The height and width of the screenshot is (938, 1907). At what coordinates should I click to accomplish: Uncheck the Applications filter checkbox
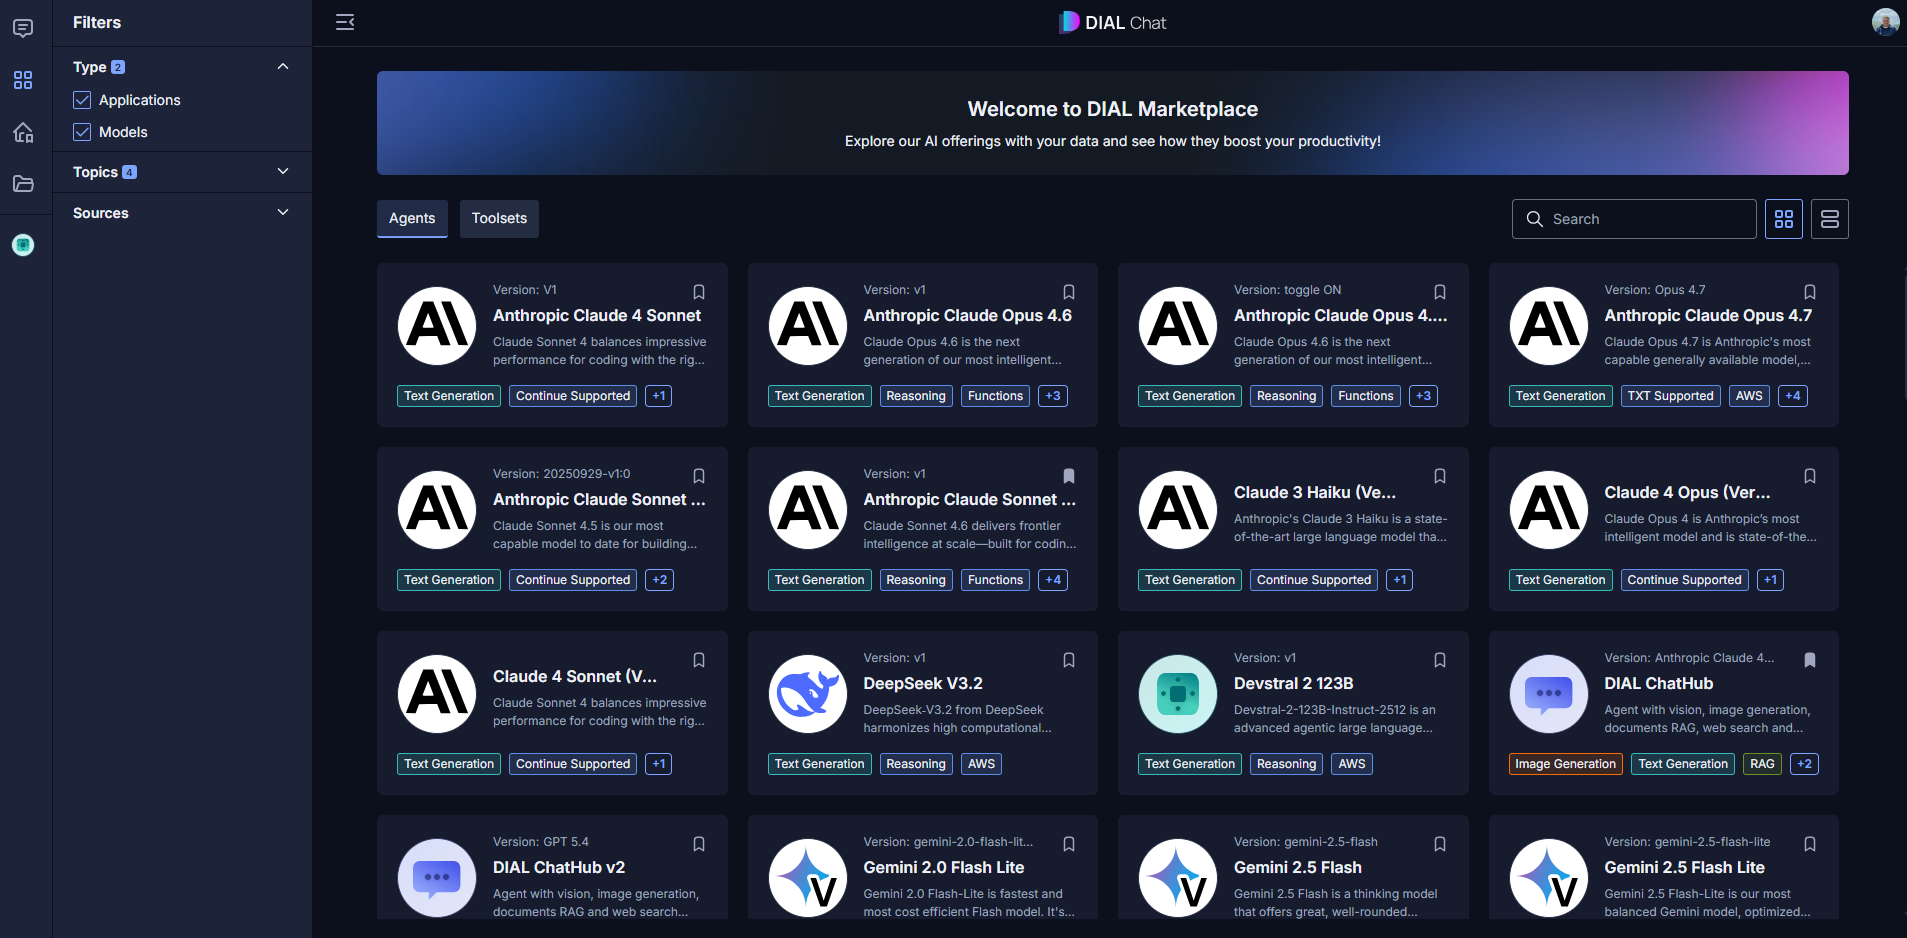[x=82, y=100]
